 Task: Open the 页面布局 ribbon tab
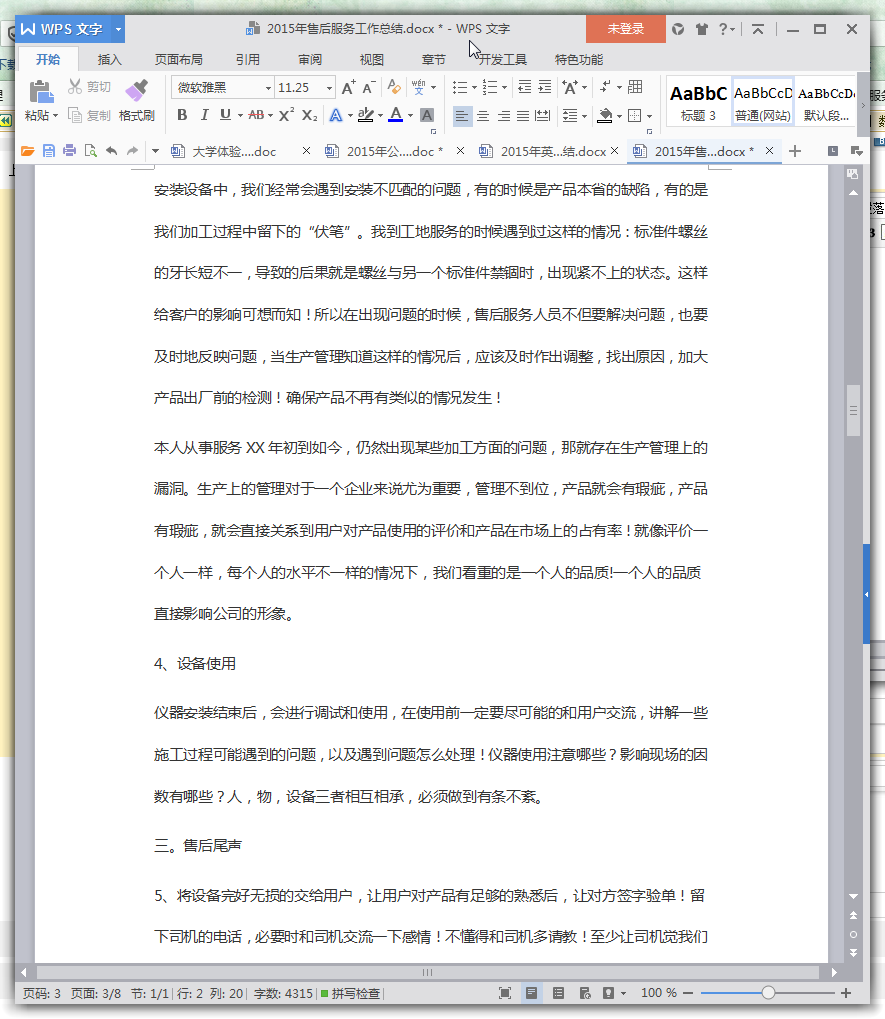(179, 60)
